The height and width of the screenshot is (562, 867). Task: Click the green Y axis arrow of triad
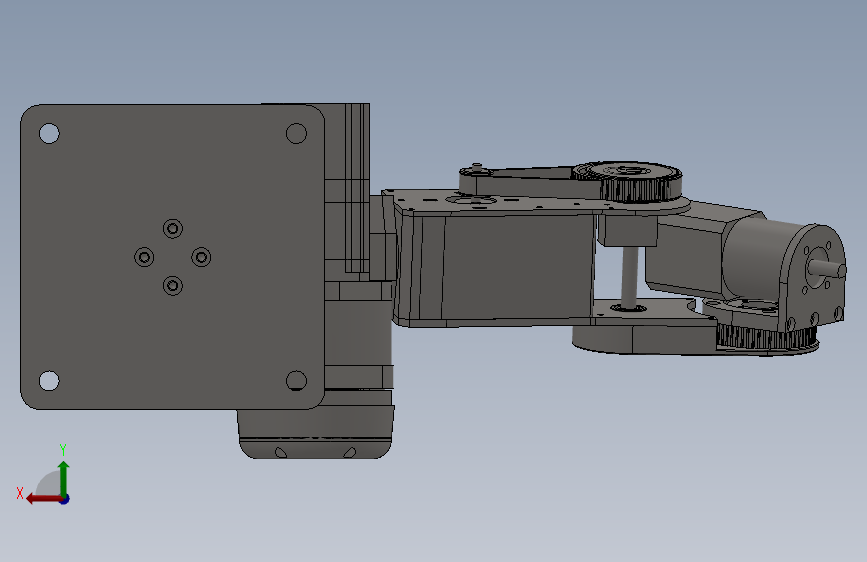pos(64,478)
